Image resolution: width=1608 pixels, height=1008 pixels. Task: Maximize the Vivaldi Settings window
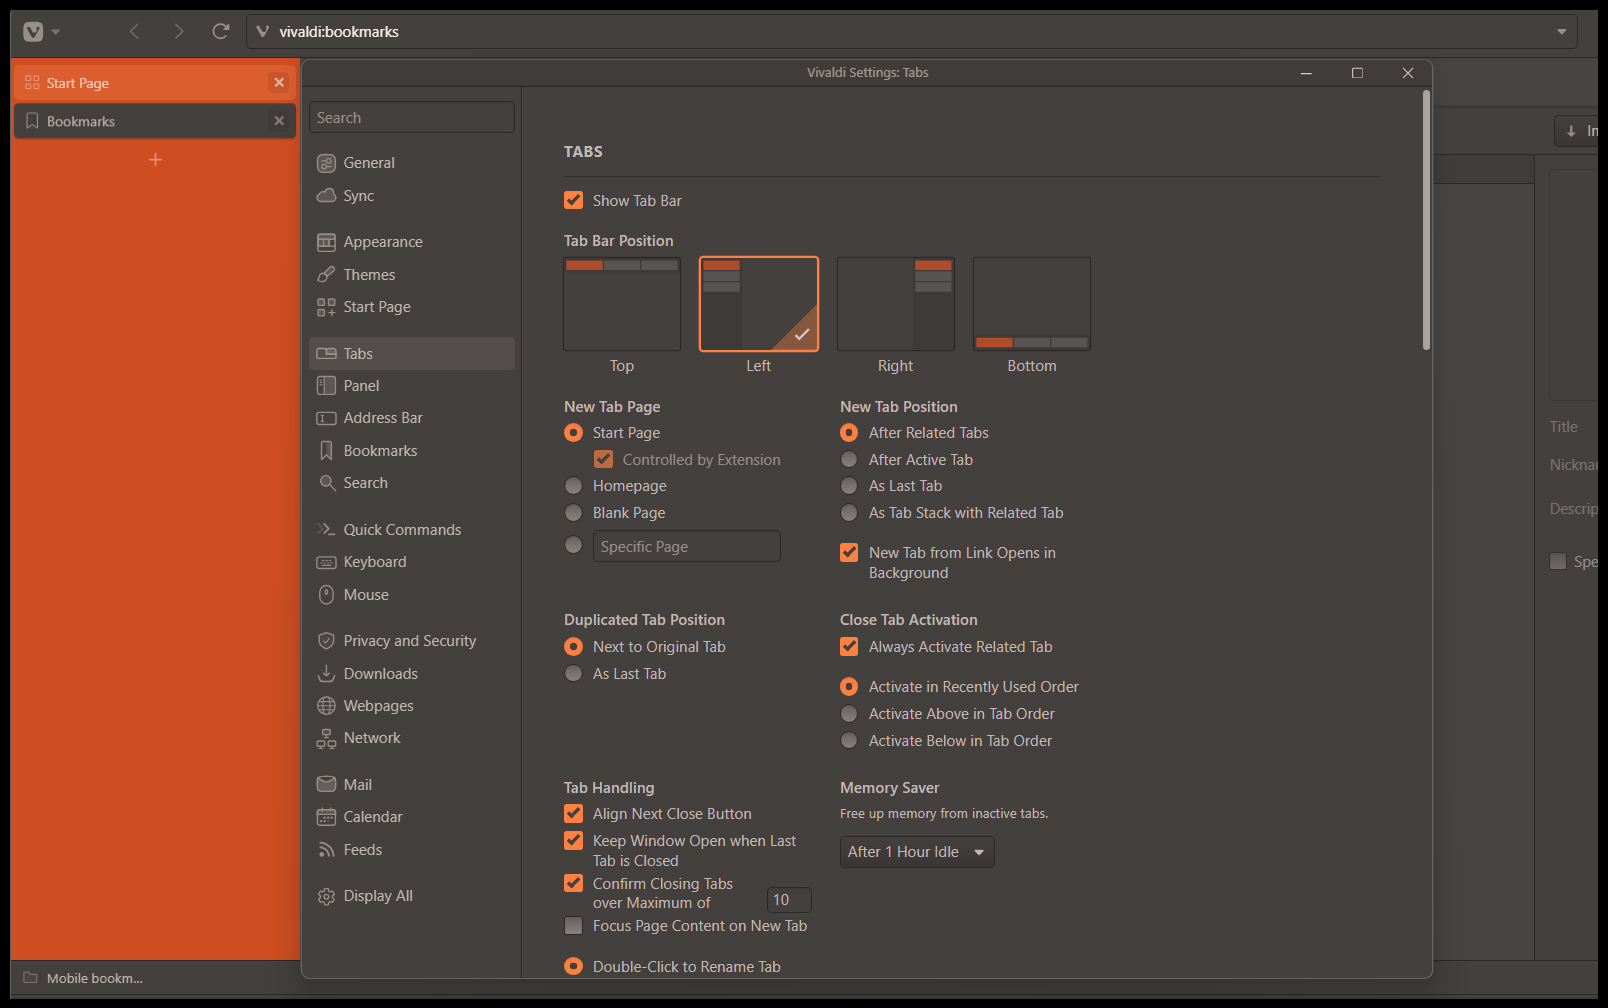[1357, 73]
